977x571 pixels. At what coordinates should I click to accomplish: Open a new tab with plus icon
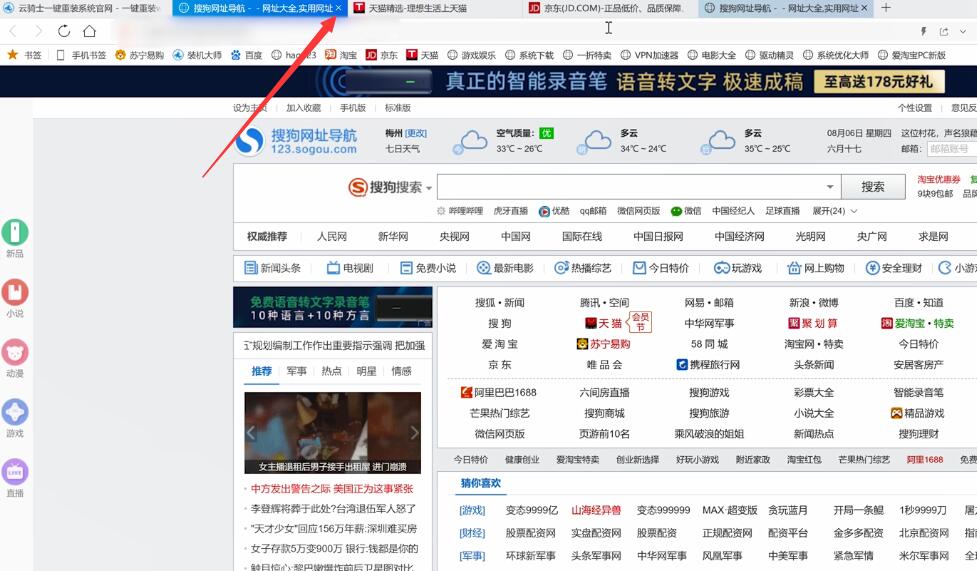click(x=886, y=8)
